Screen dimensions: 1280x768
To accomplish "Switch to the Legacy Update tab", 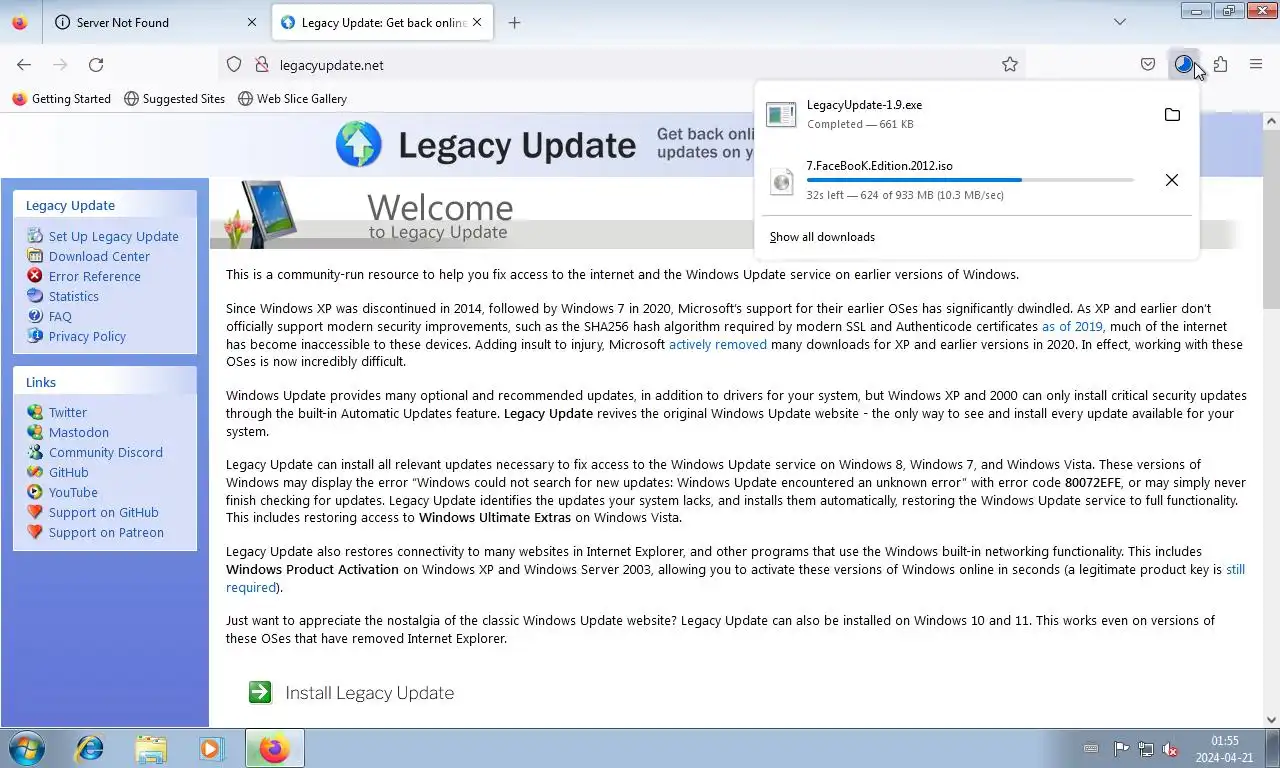I will click(383, 22).
